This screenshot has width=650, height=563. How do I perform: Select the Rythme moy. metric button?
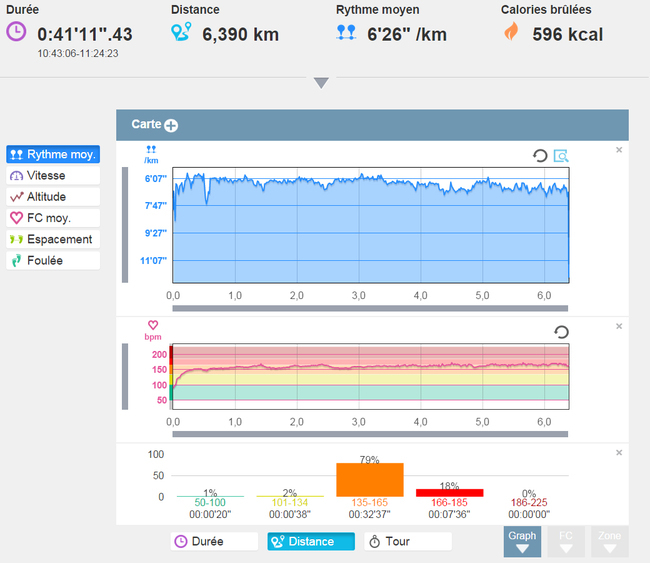[53, 154]
